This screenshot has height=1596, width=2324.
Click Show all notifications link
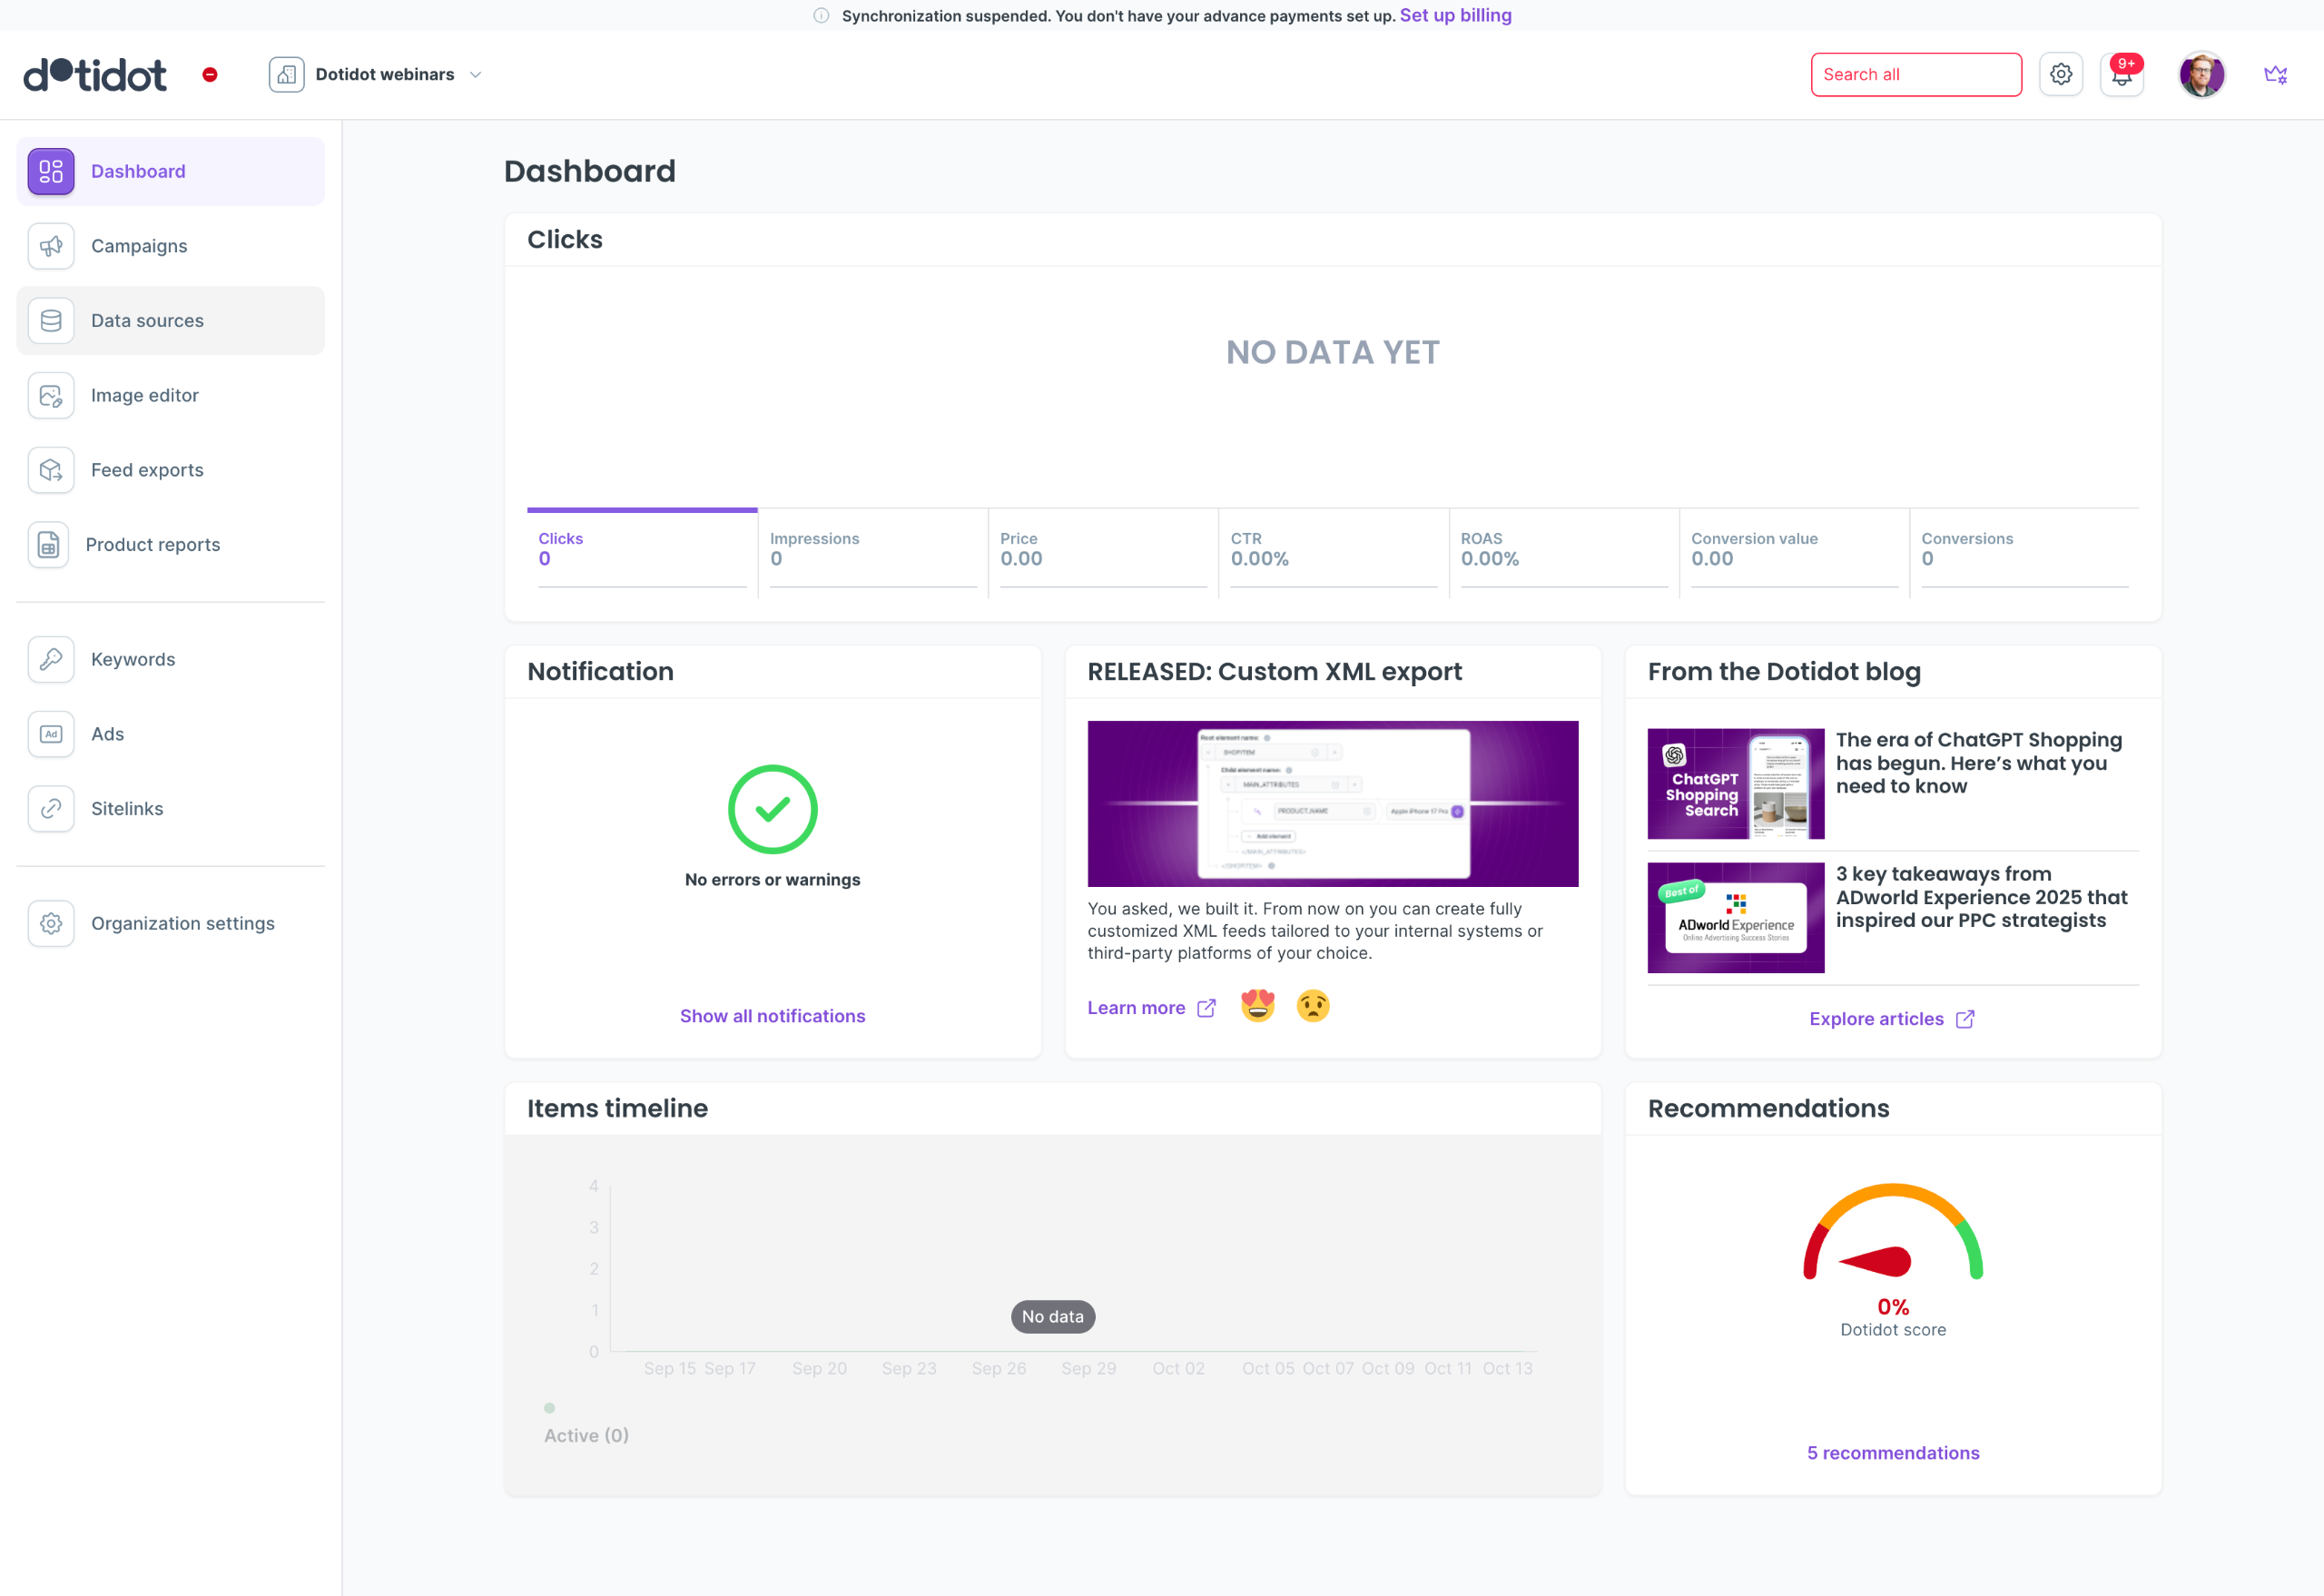(772, 1015)
